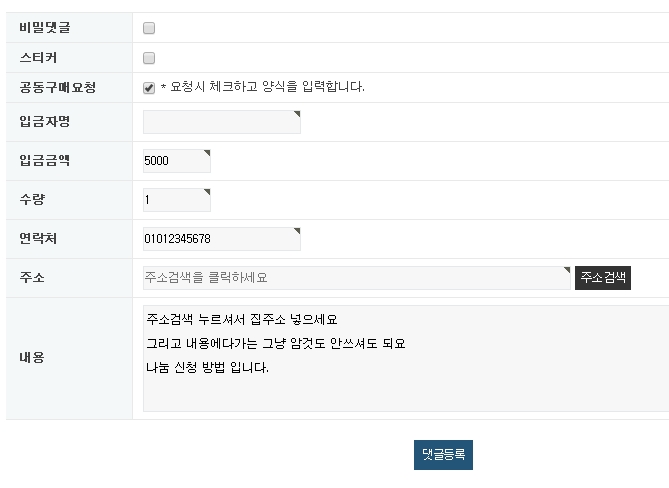Uncheck the 공동구매요청 checkbox

click(x=149, y=87)
